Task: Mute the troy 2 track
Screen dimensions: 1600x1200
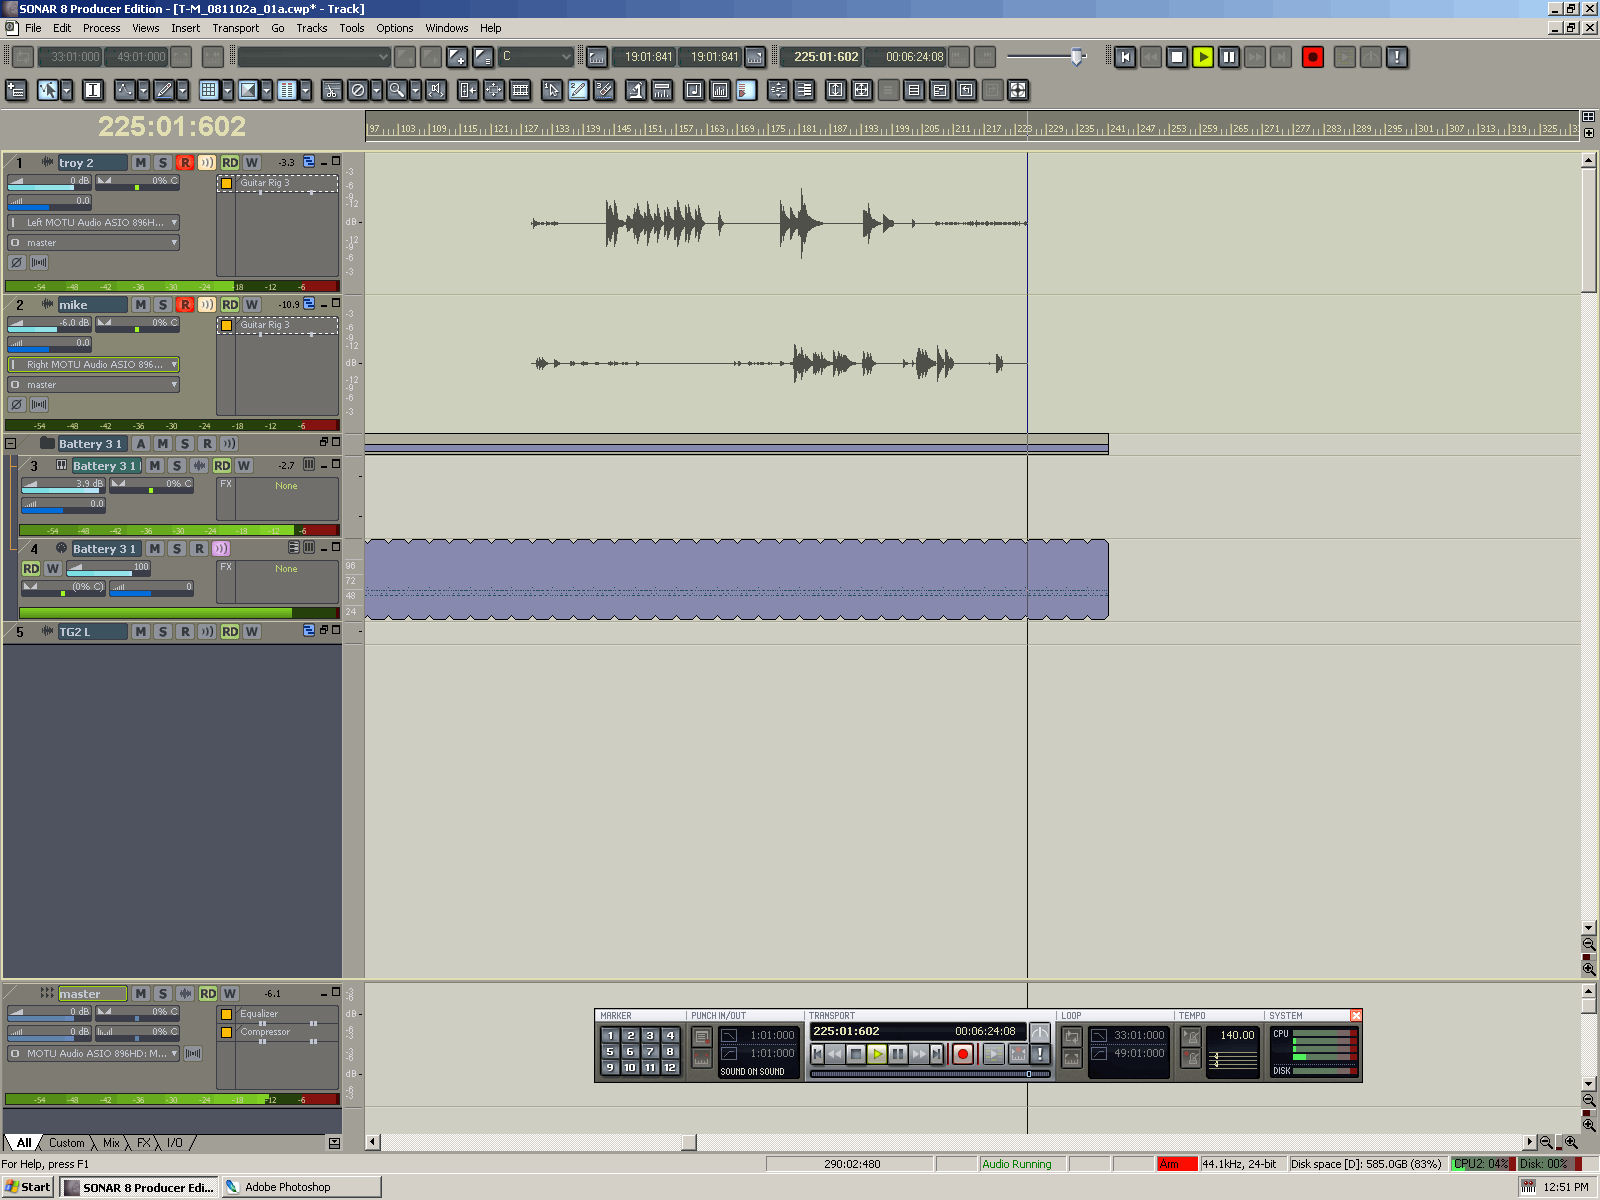Action: pyautogui.click(x=141, y=163)
